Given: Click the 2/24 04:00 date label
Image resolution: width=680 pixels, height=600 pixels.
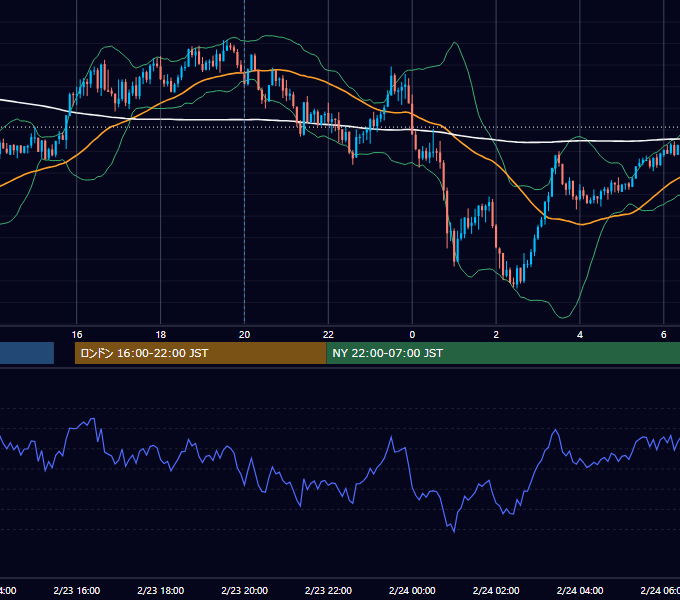Looking at the screenshot, I should click(x=580, y=590).
